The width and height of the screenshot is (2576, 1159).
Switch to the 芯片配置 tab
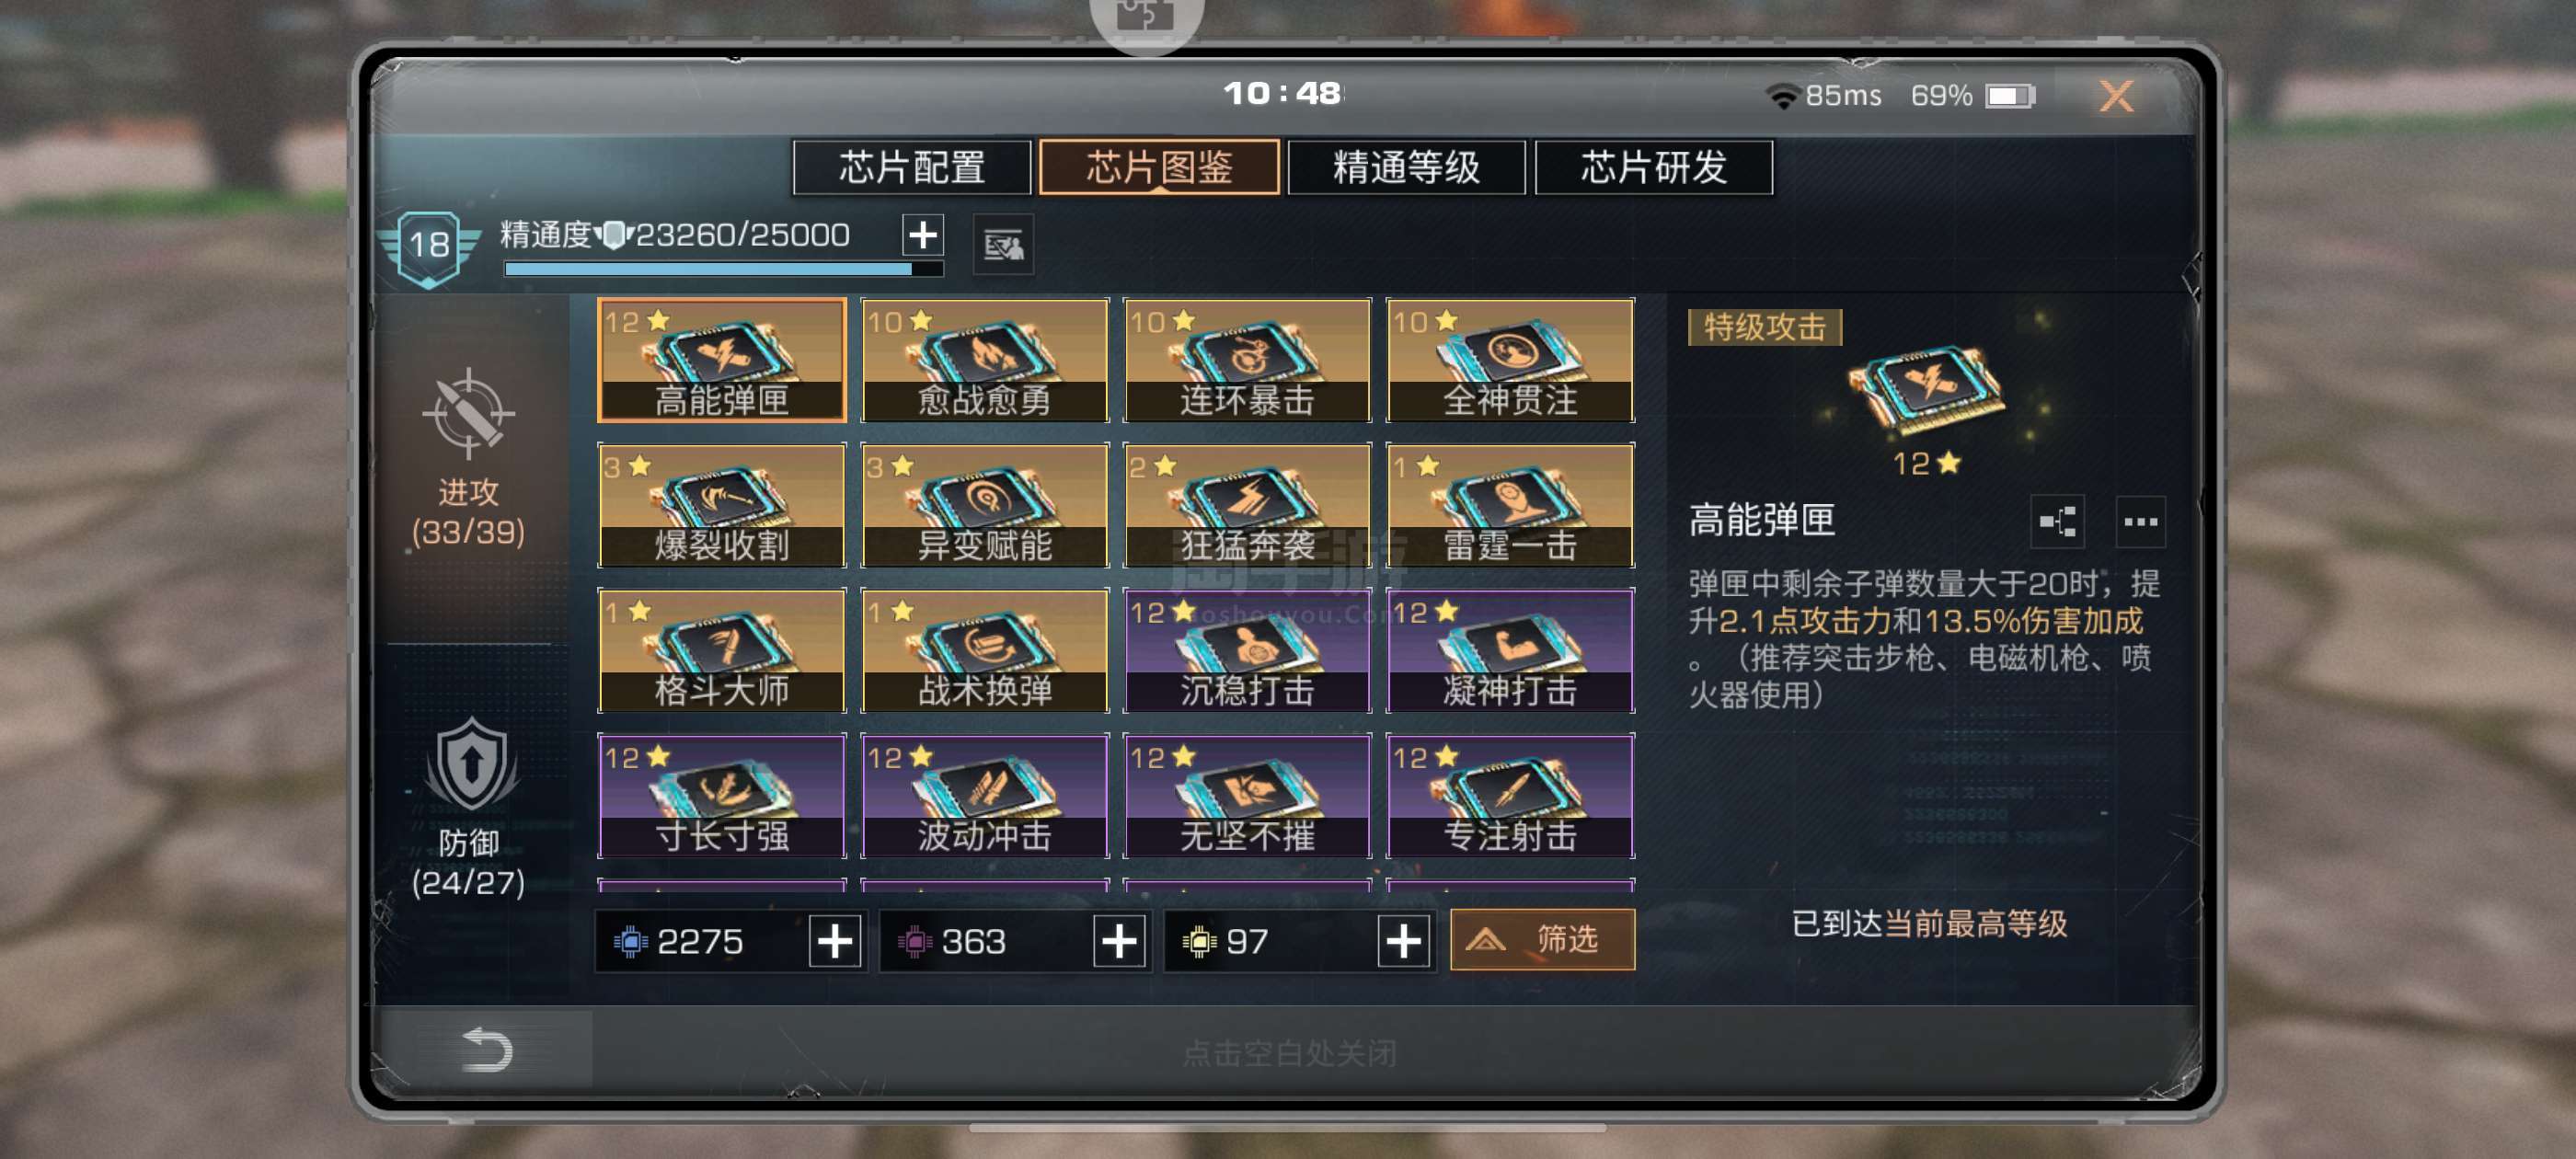coord(911,167)
